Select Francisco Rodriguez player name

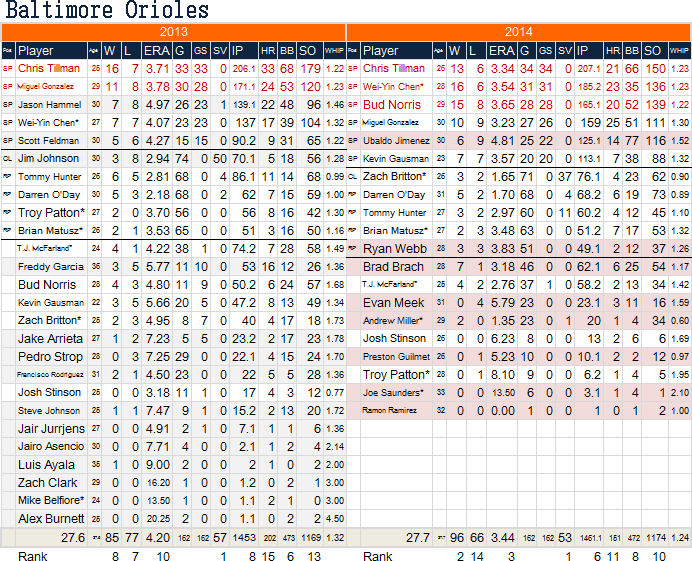click(50, 375)
